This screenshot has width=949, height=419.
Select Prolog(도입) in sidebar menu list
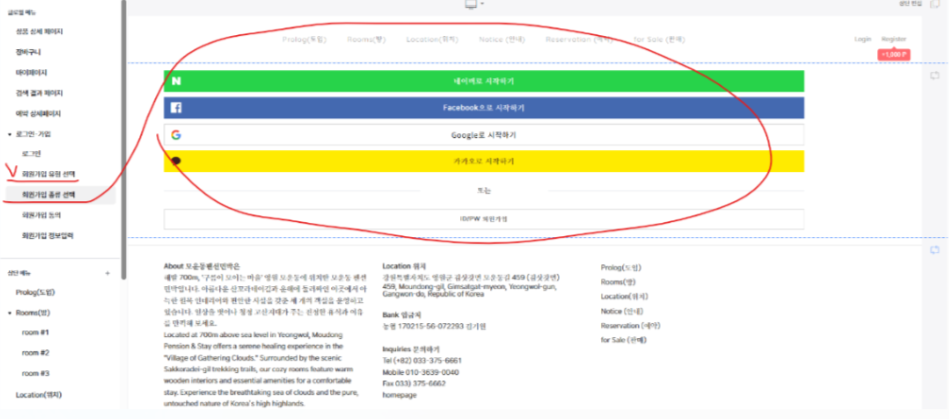pos(35,292)
